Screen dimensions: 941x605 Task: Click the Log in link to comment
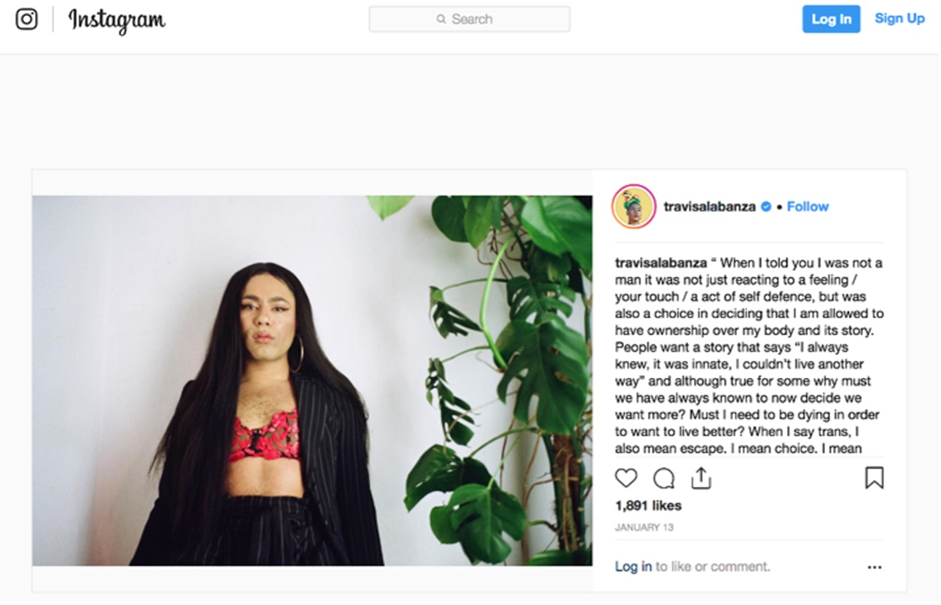tap(633, 567)
